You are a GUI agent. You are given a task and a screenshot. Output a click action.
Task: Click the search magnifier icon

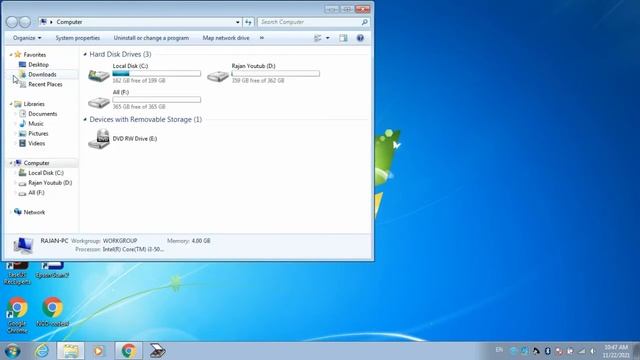pyautogui.click(x=364, y=22)
